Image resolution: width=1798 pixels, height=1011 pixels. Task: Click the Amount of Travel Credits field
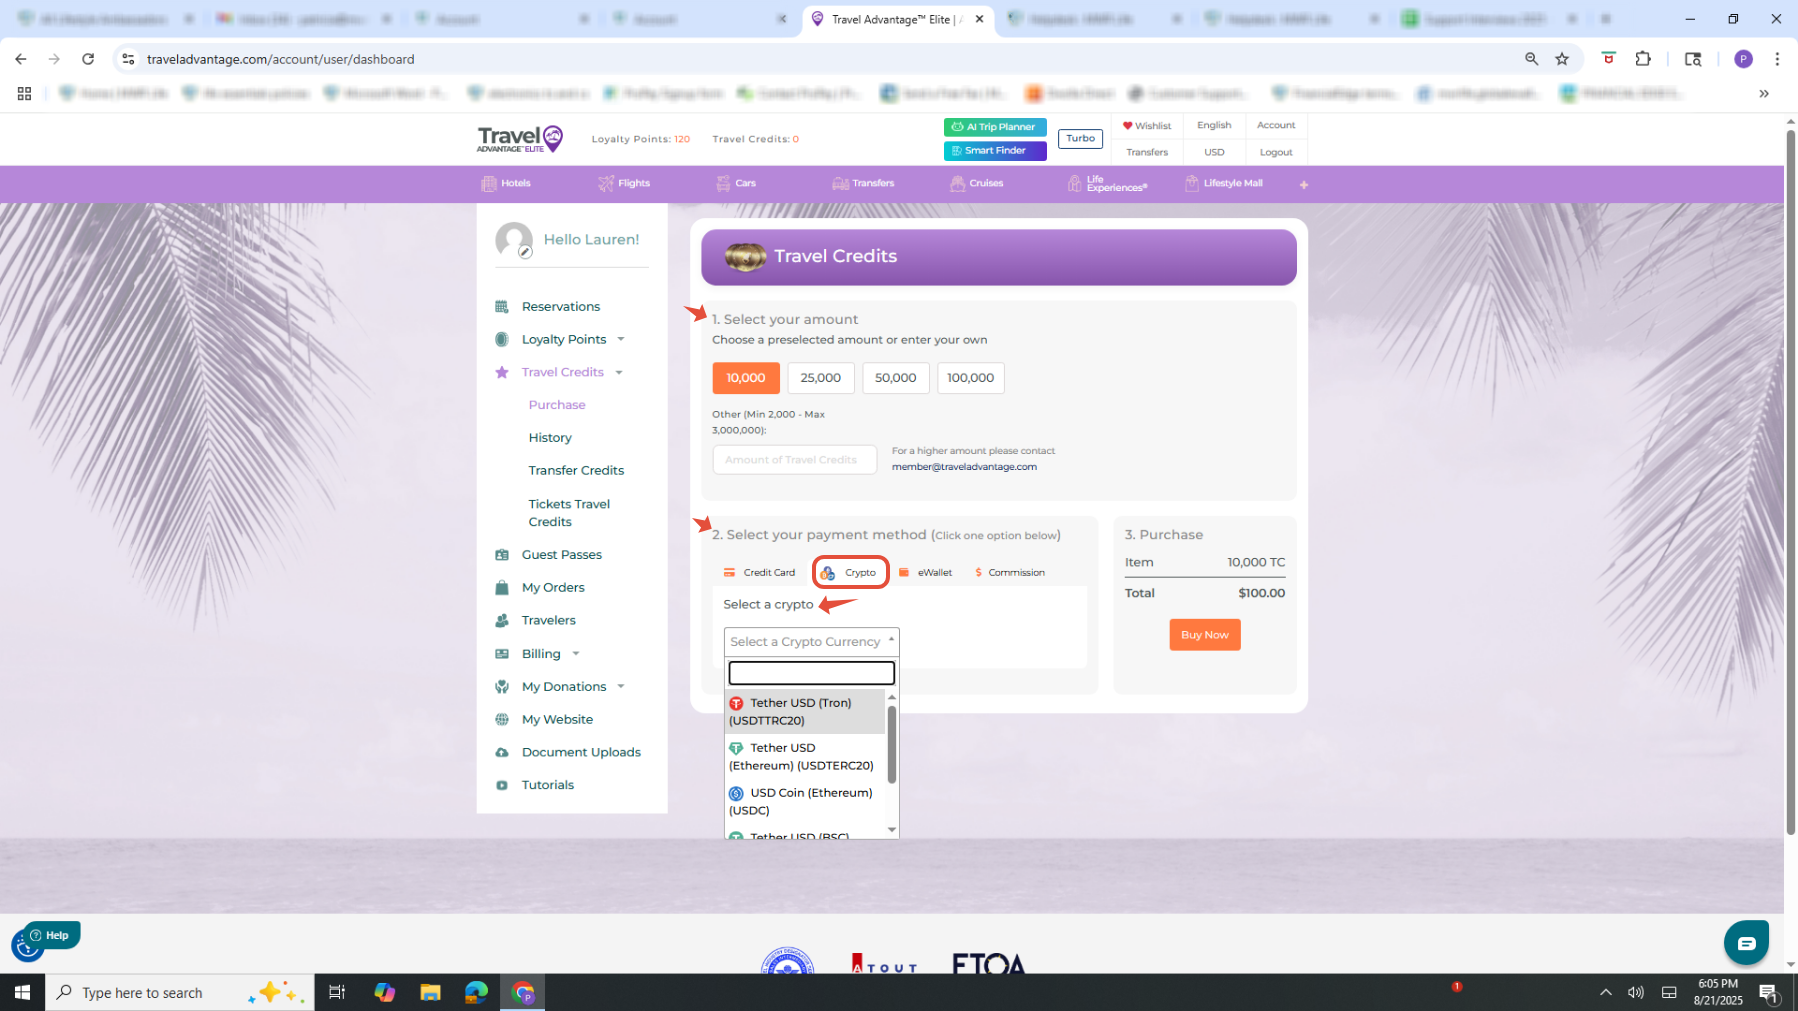tap(795, 460)
